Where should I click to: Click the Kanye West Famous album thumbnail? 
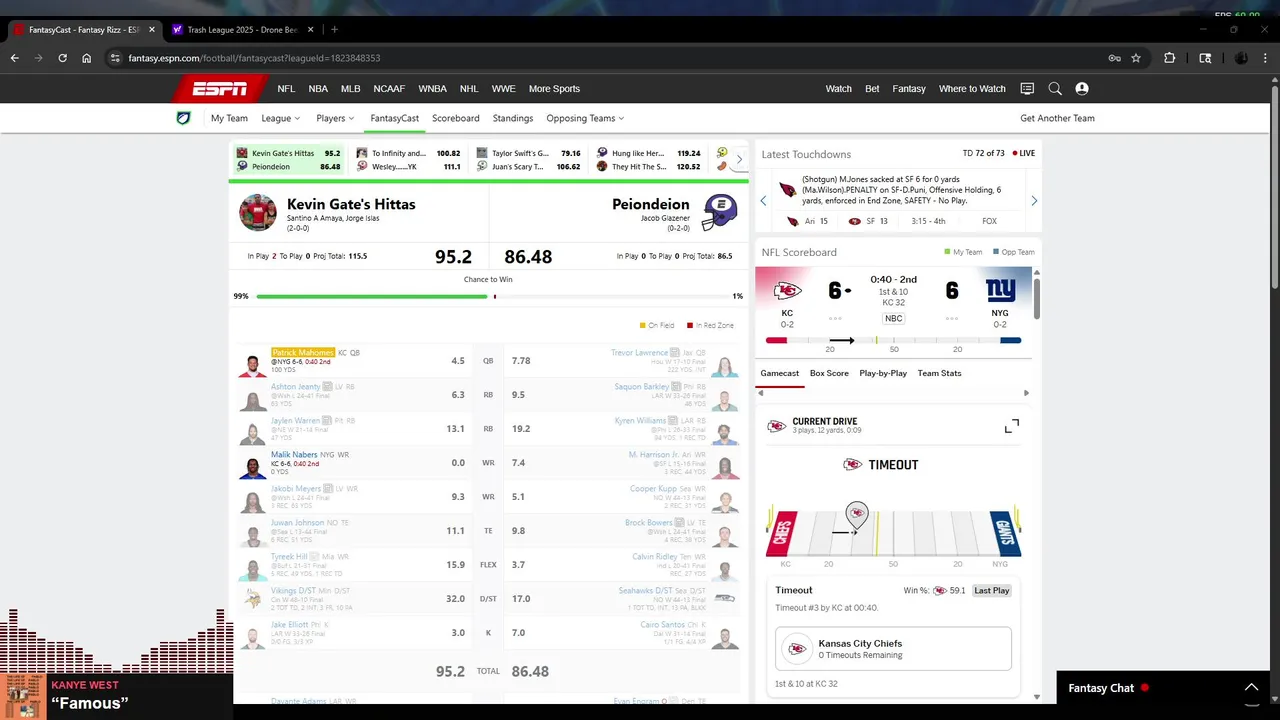22,695
